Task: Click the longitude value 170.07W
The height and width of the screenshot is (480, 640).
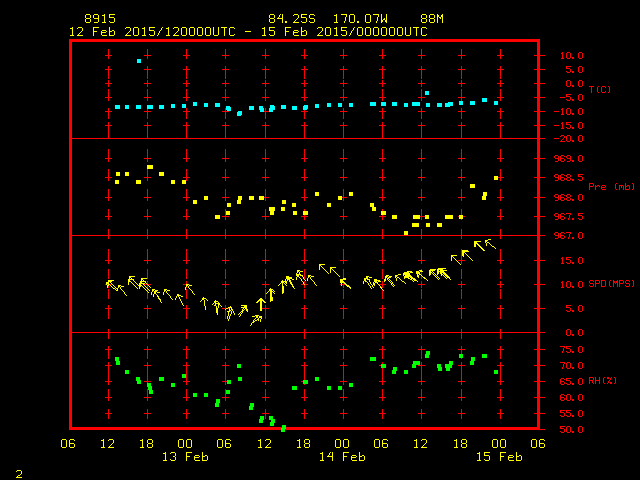Action: point(360,19)
